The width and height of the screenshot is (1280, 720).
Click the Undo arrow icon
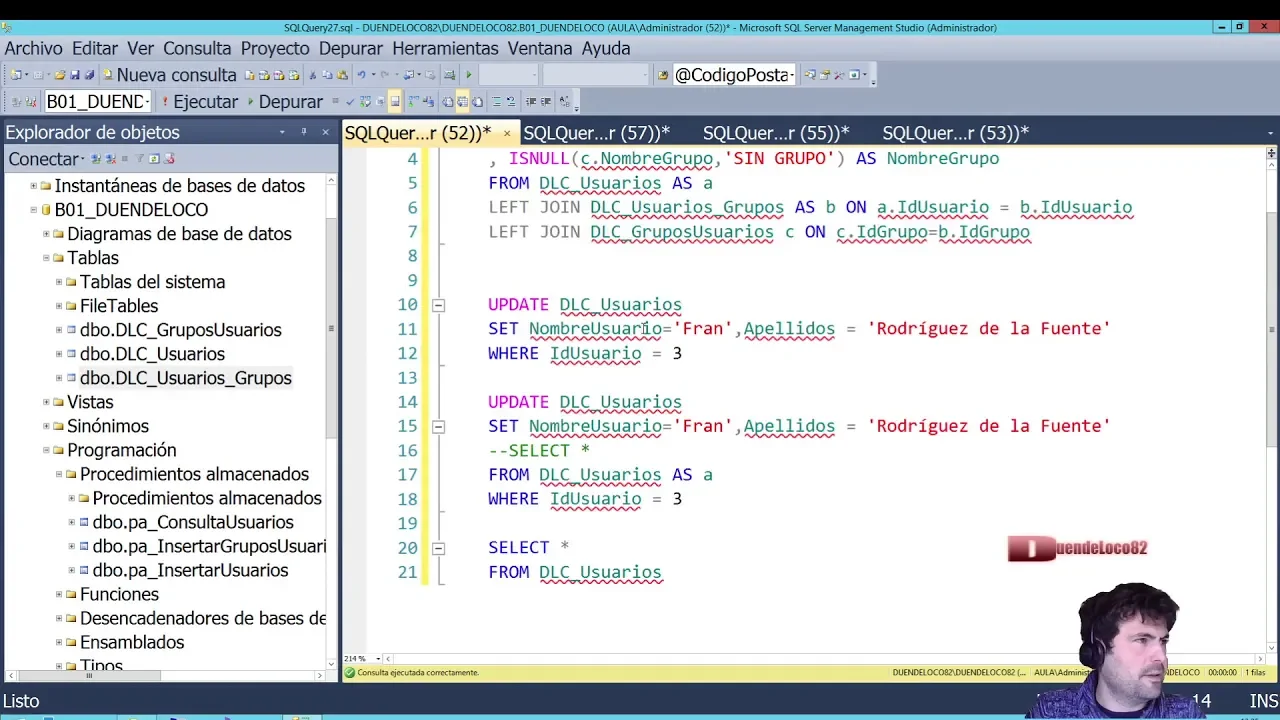point(361,75)
